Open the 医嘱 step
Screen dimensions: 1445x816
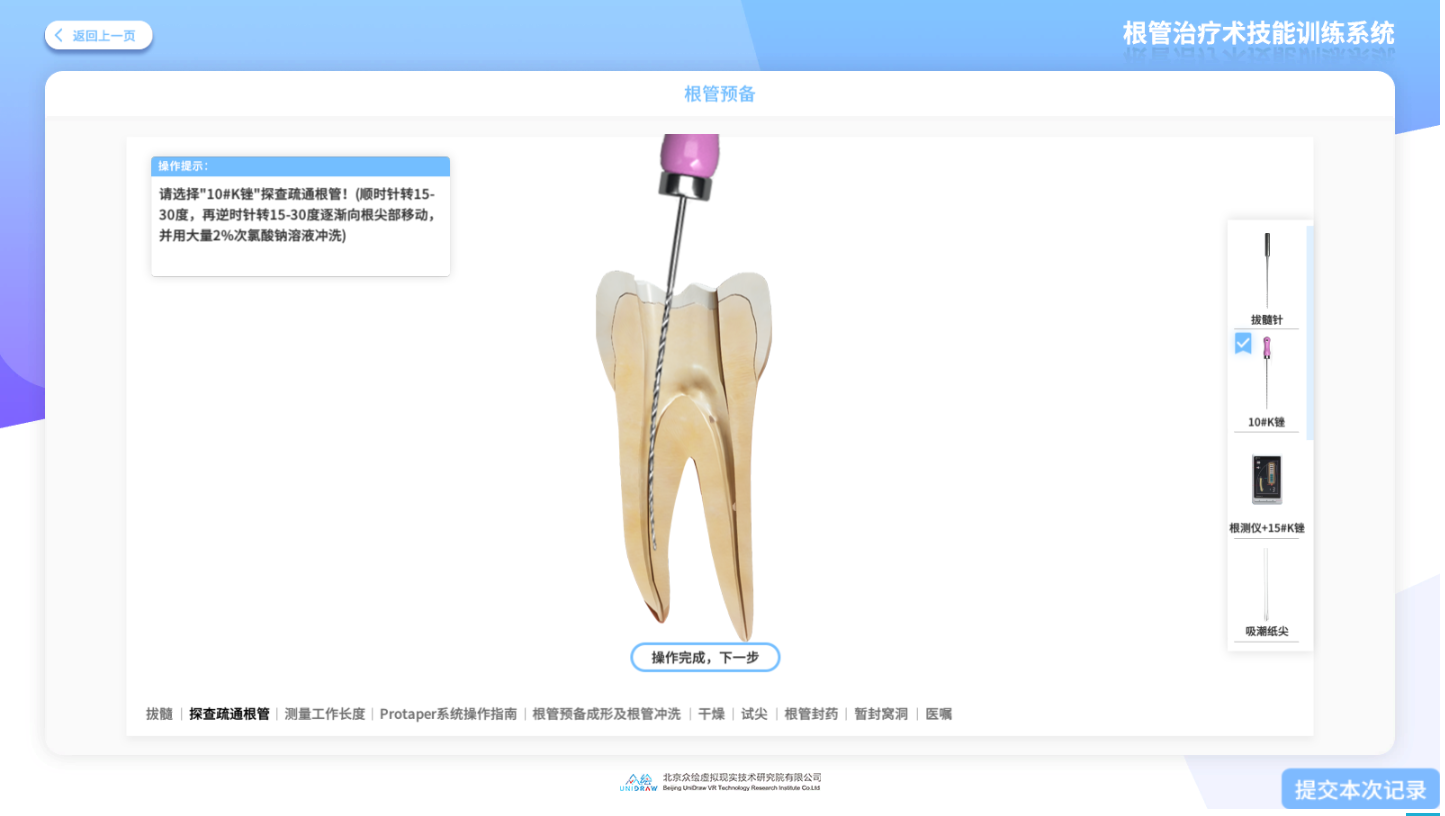point(937,713)
